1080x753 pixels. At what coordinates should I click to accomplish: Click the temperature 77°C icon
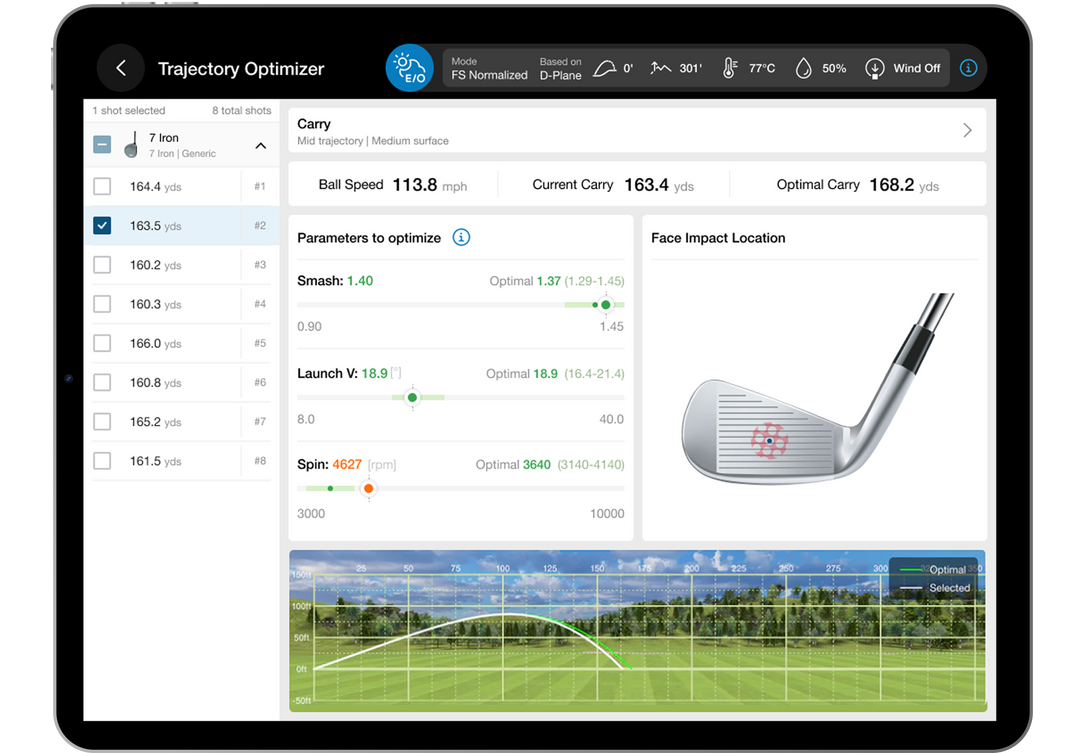coord(728,67)
